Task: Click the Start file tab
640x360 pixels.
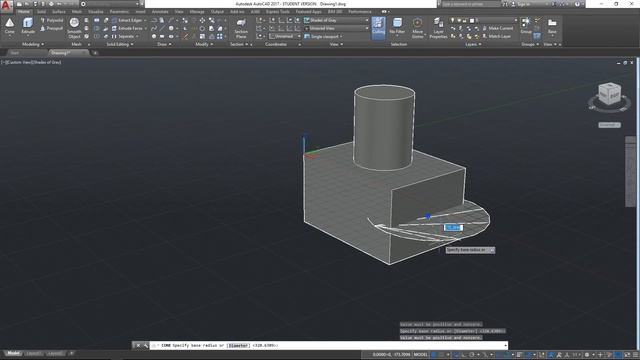Action: tap(15, 53)
